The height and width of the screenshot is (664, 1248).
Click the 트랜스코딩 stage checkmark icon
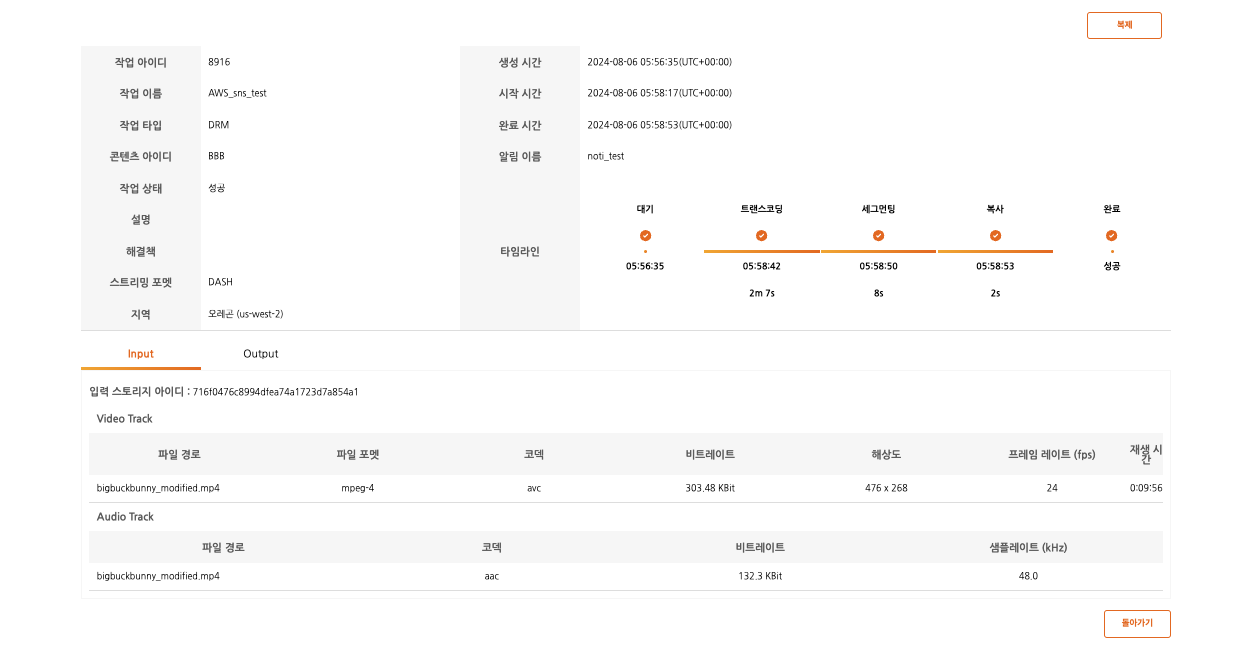(x=761, y=236)
